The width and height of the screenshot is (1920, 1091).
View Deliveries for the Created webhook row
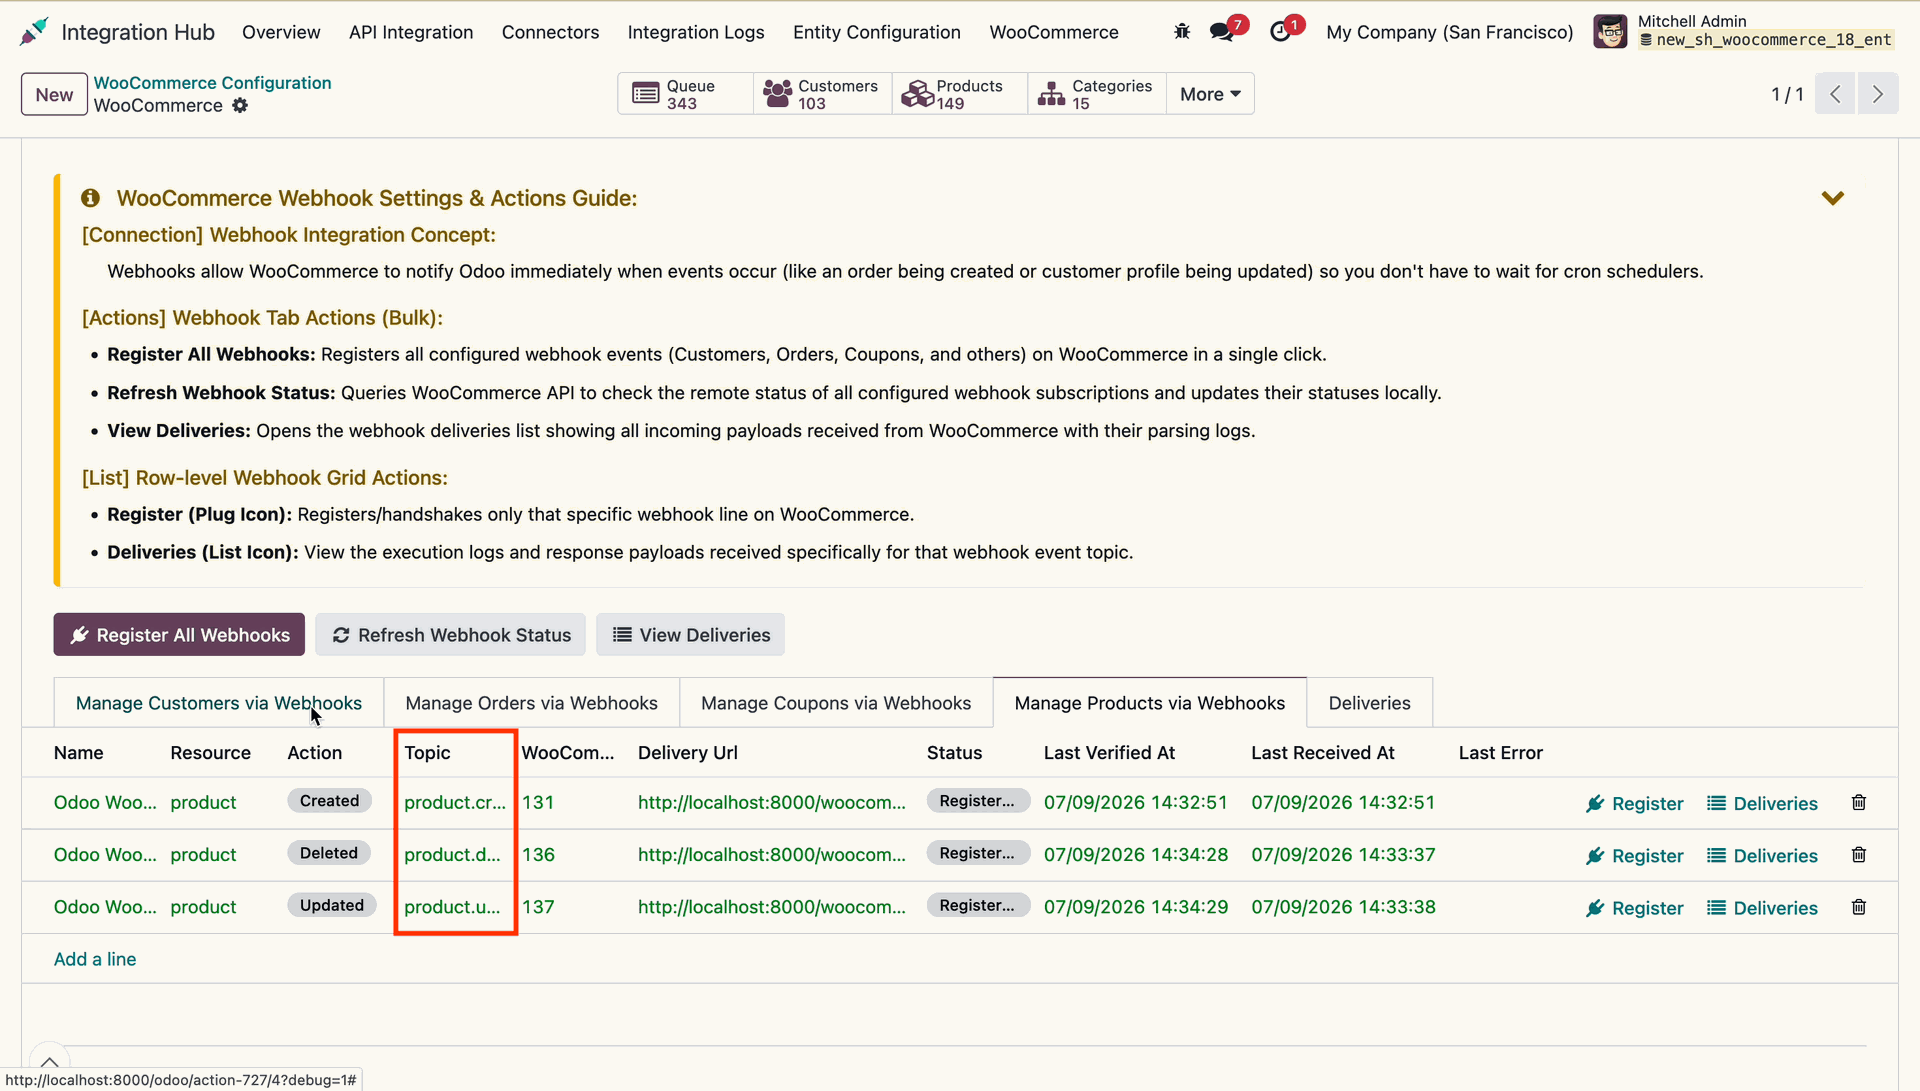coord(1762,804)
